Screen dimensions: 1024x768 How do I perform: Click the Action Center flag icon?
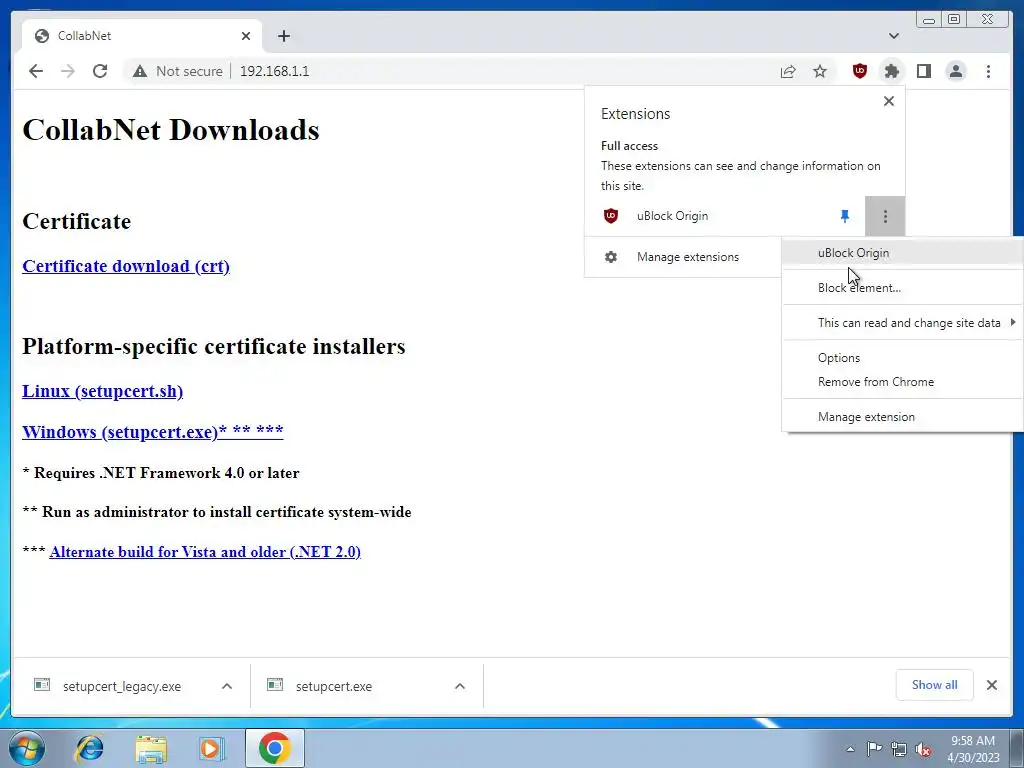coord(874,749)
